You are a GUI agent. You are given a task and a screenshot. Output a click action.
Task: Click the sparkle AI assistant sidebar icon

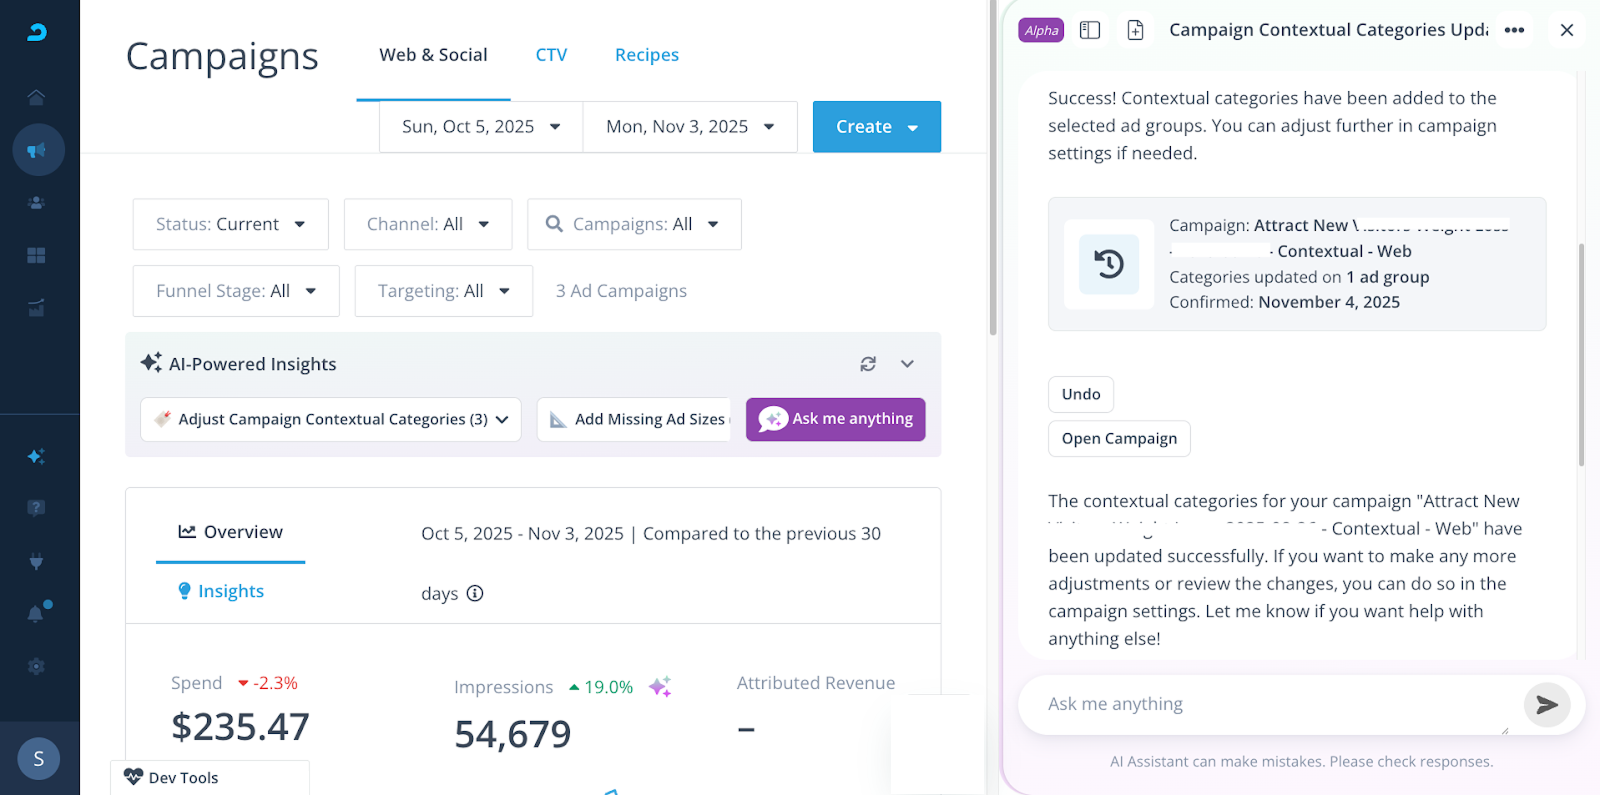click(x=36, y=456)
